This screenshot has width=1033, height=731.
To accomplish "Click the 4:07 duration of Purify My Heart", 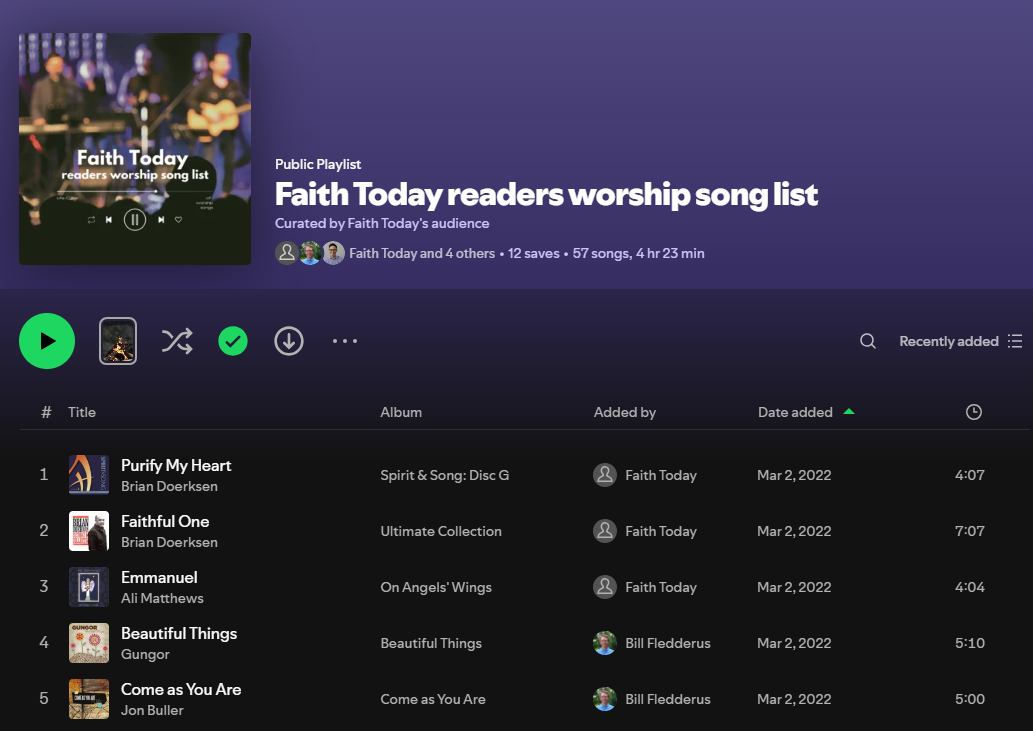I will click(x=970, y=475).
